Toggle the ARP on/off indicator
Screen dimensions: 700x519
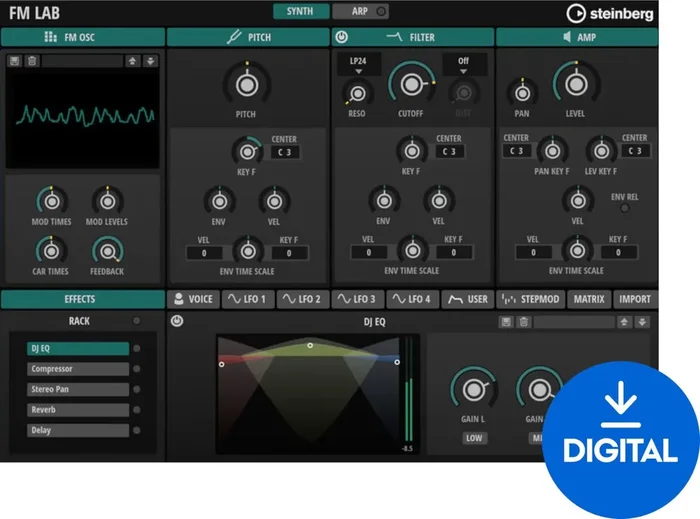(381, 12)
